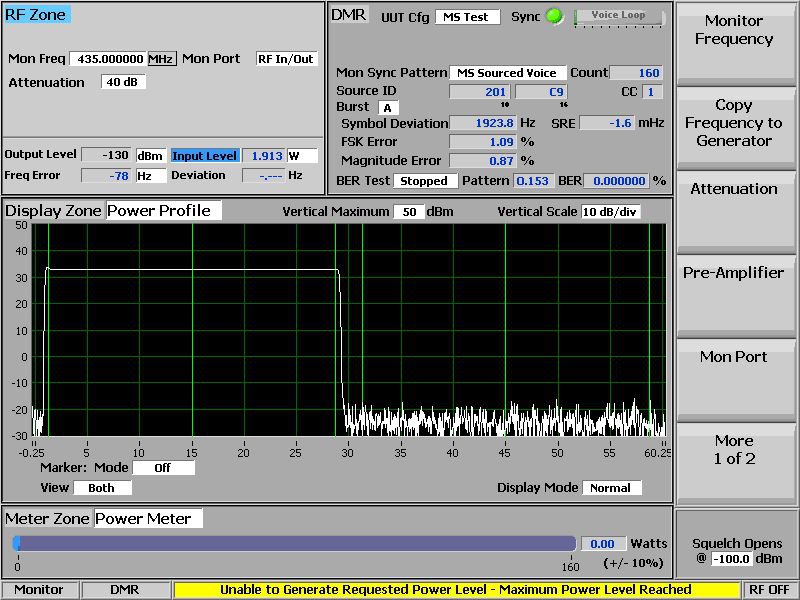Toggle the Voice Loop control
800x600 pixels.
point(618,17)
